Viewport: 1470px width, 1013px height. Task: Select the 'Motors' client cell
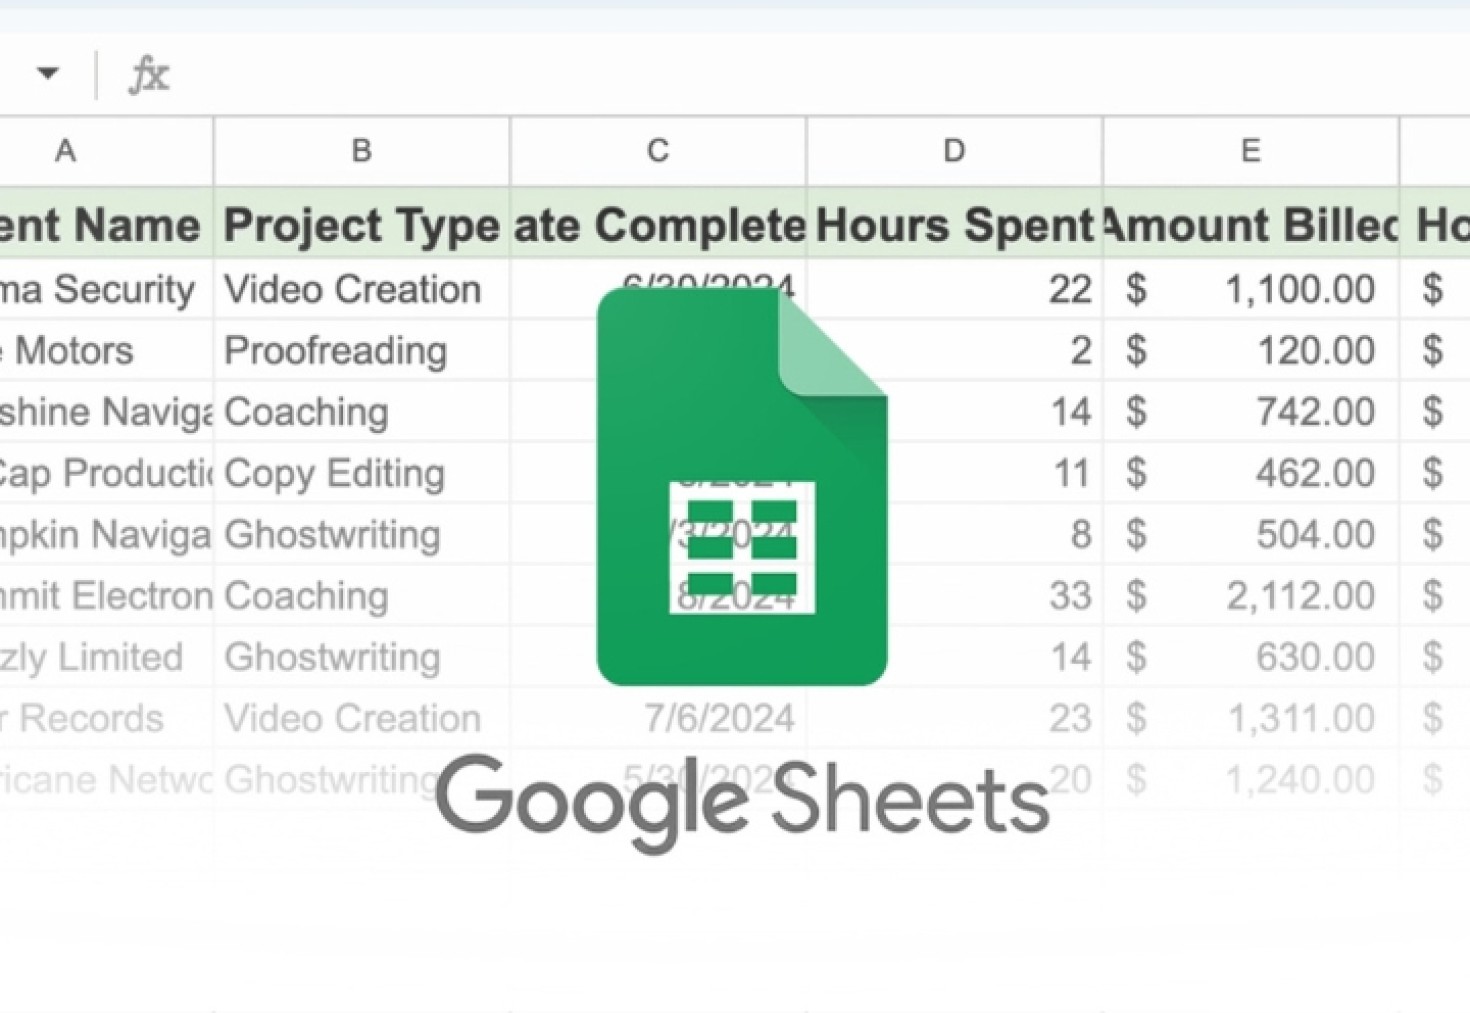(106, 350)
